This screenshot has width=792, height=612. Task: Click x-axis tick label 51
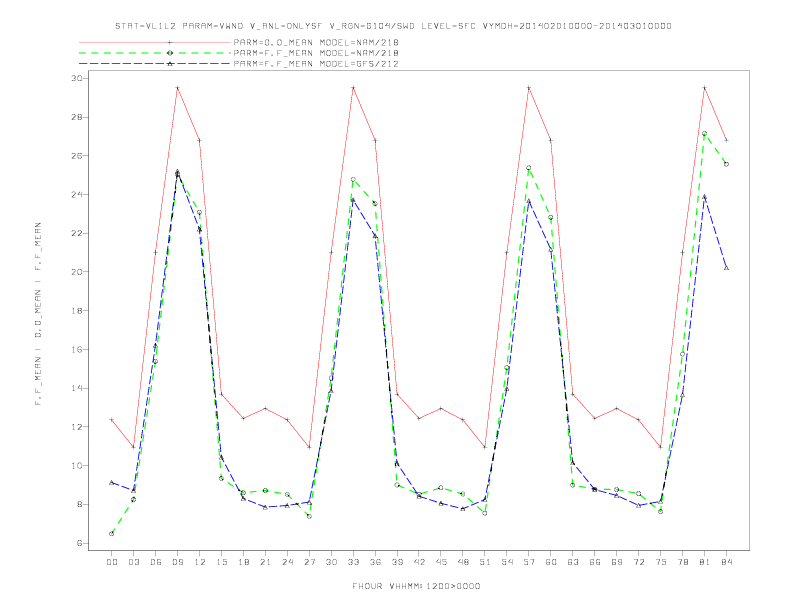pos(485,562)
